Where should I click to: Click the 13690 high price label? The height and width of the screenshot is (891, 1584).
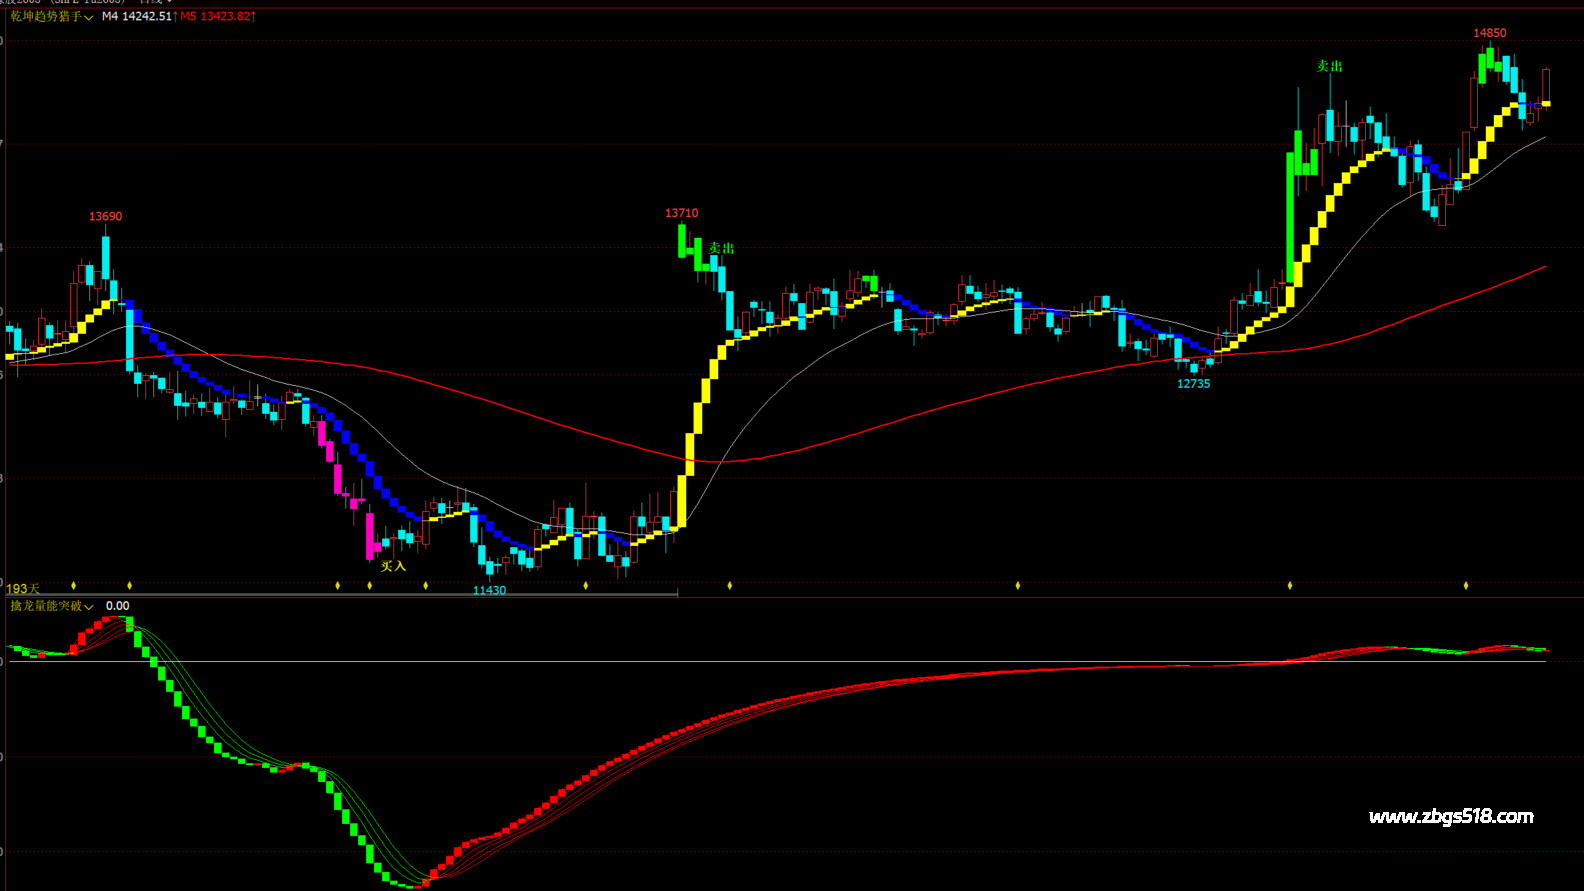(x=105, y=217)
